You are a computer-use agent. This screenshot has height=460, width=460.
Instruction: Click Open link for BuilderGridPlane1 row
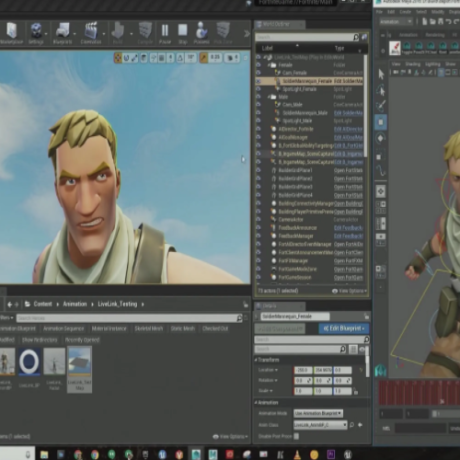pyautogui.click(x=348, y=170)
